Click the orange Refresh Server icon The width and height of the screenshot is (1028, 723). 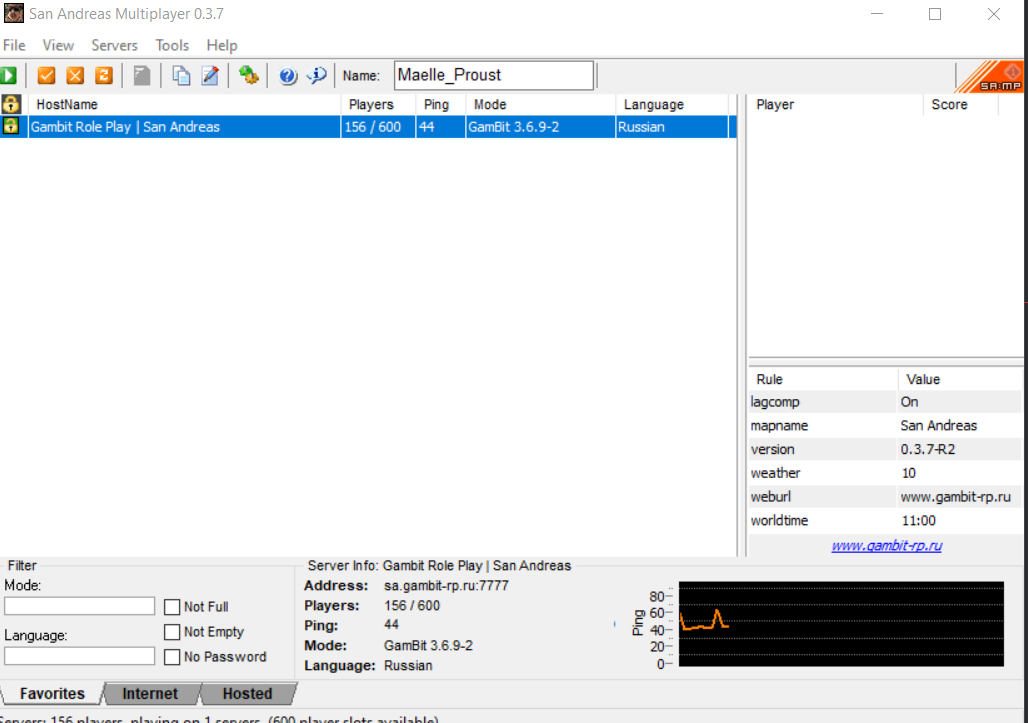(x=104, y=76)
